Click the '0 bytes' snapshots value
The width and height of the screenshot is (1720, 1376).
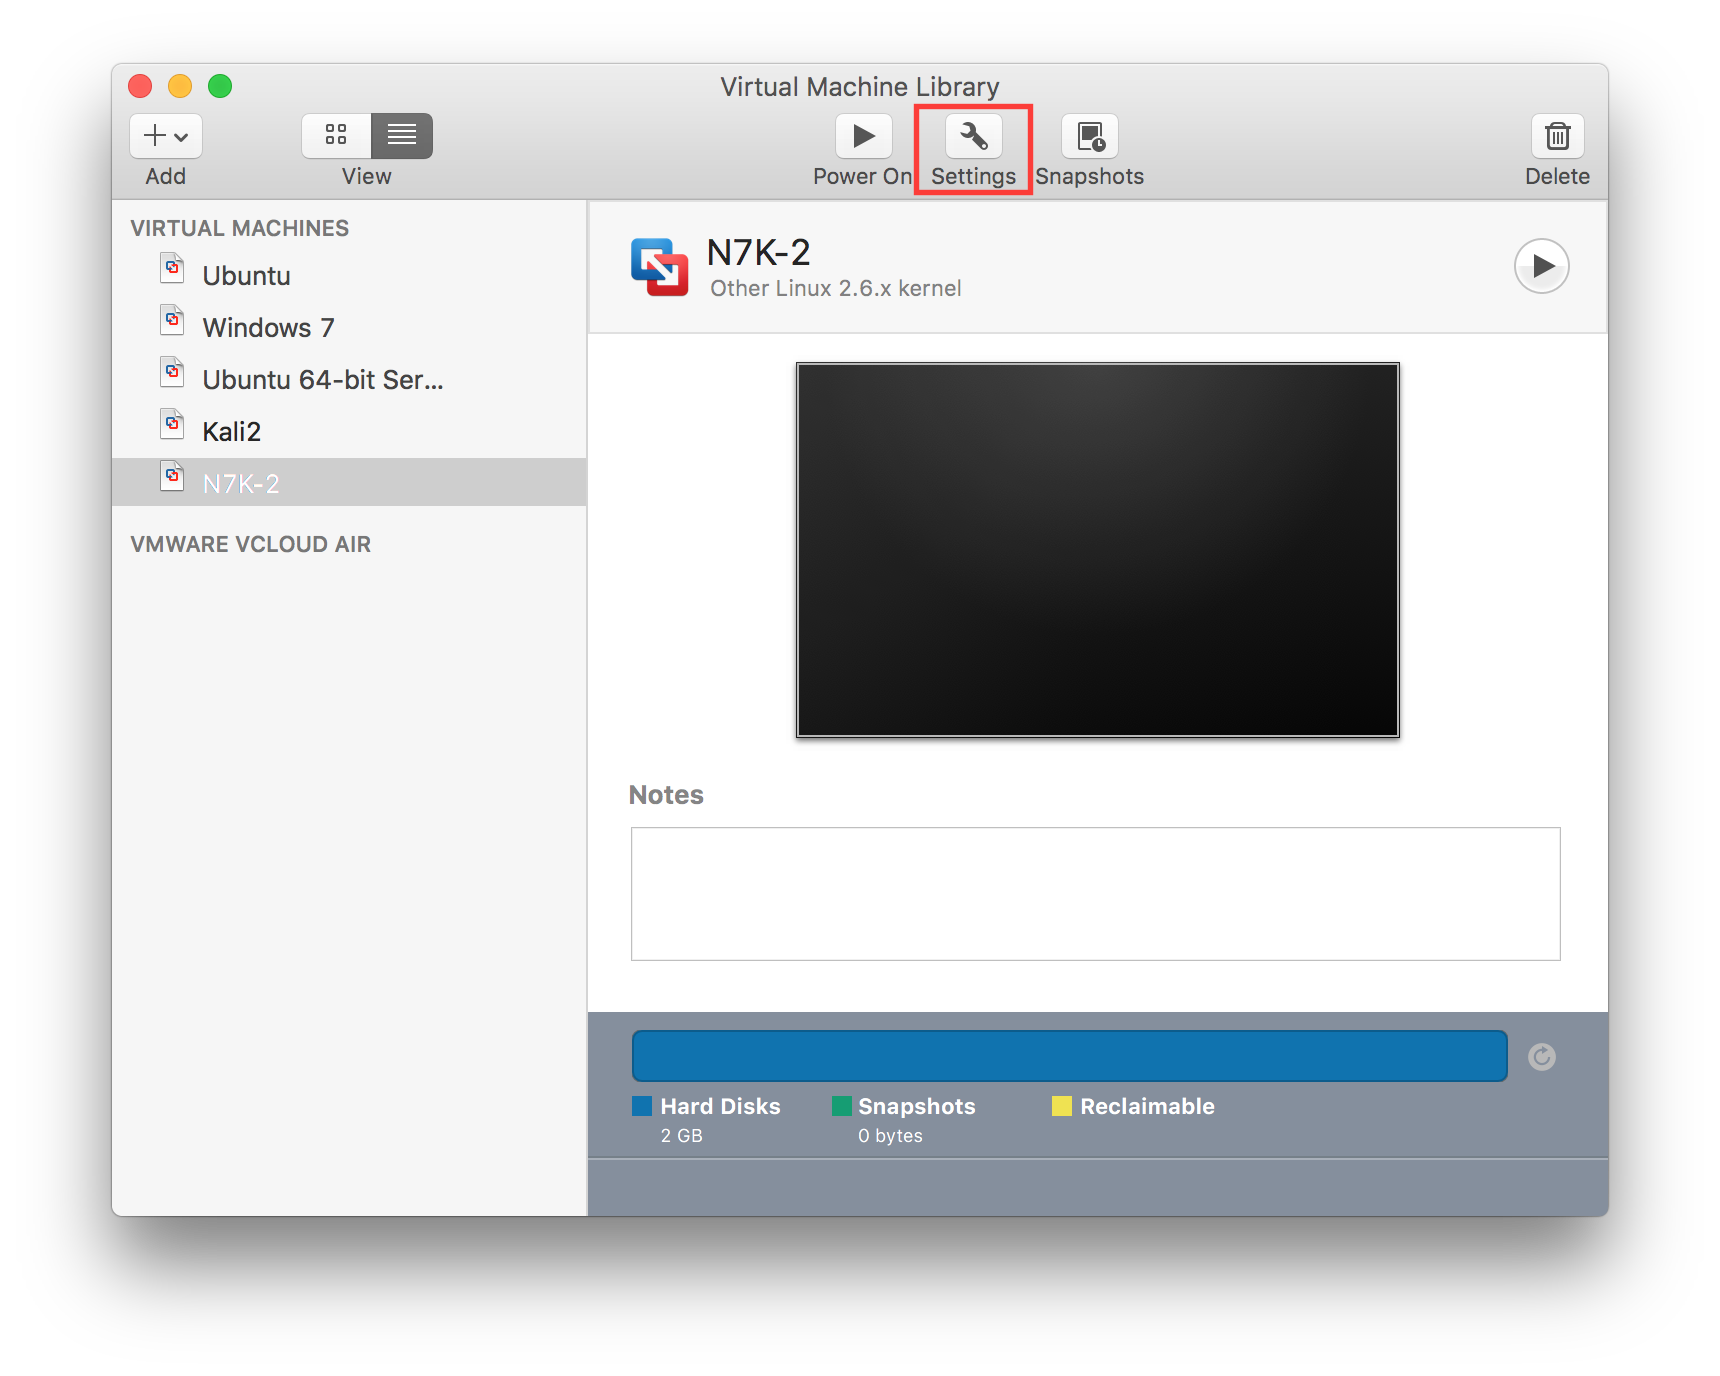tap(891, 1136)
